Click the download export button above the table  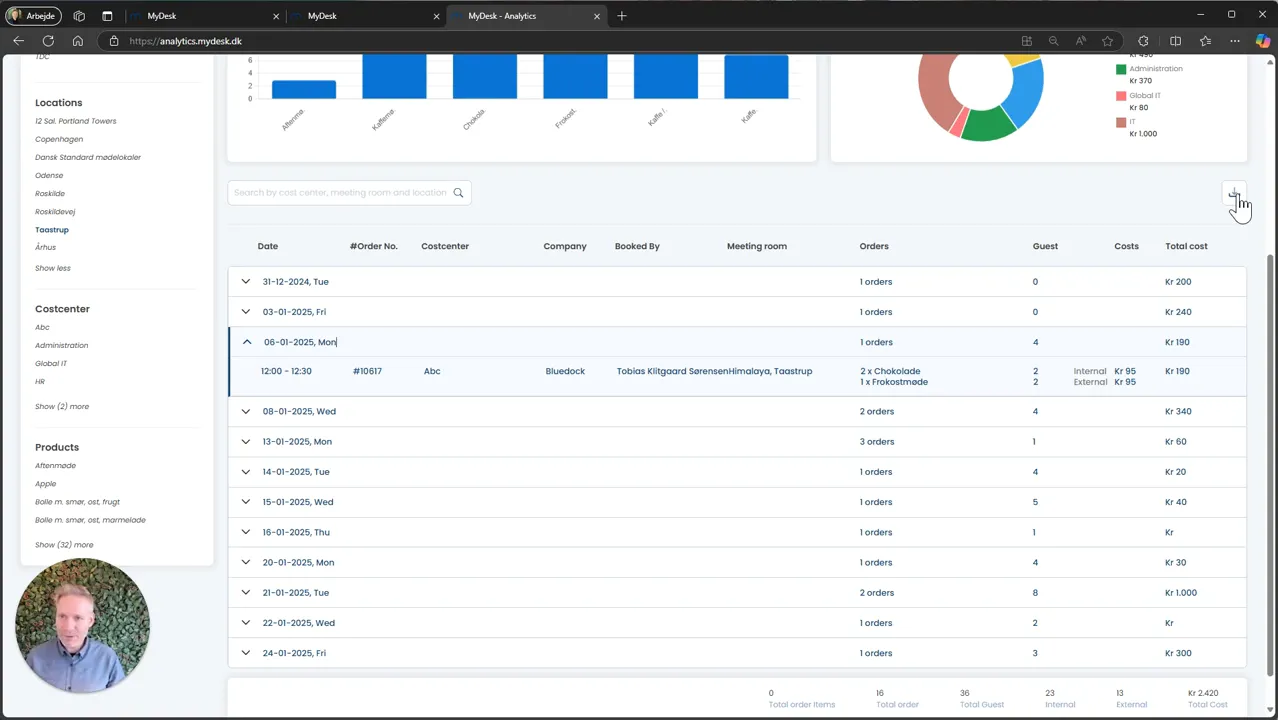pyautogui.click(x=1234, y=193)
